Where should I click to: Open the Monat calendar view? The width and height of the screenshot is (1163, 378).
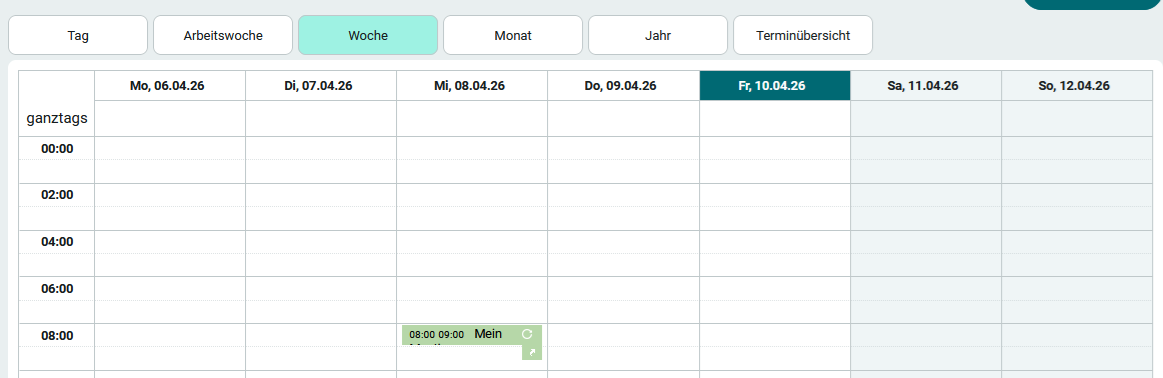513,36
